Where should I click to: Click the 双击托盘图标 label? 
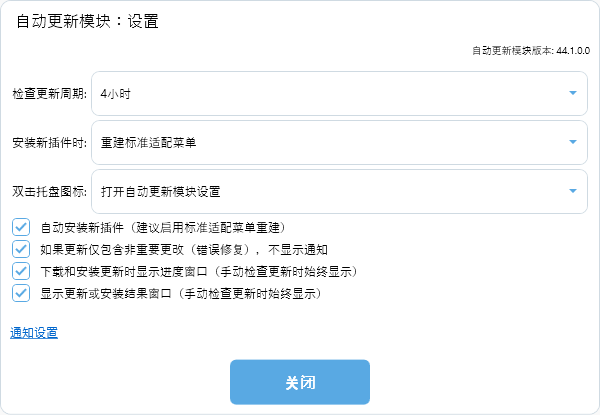49,191
